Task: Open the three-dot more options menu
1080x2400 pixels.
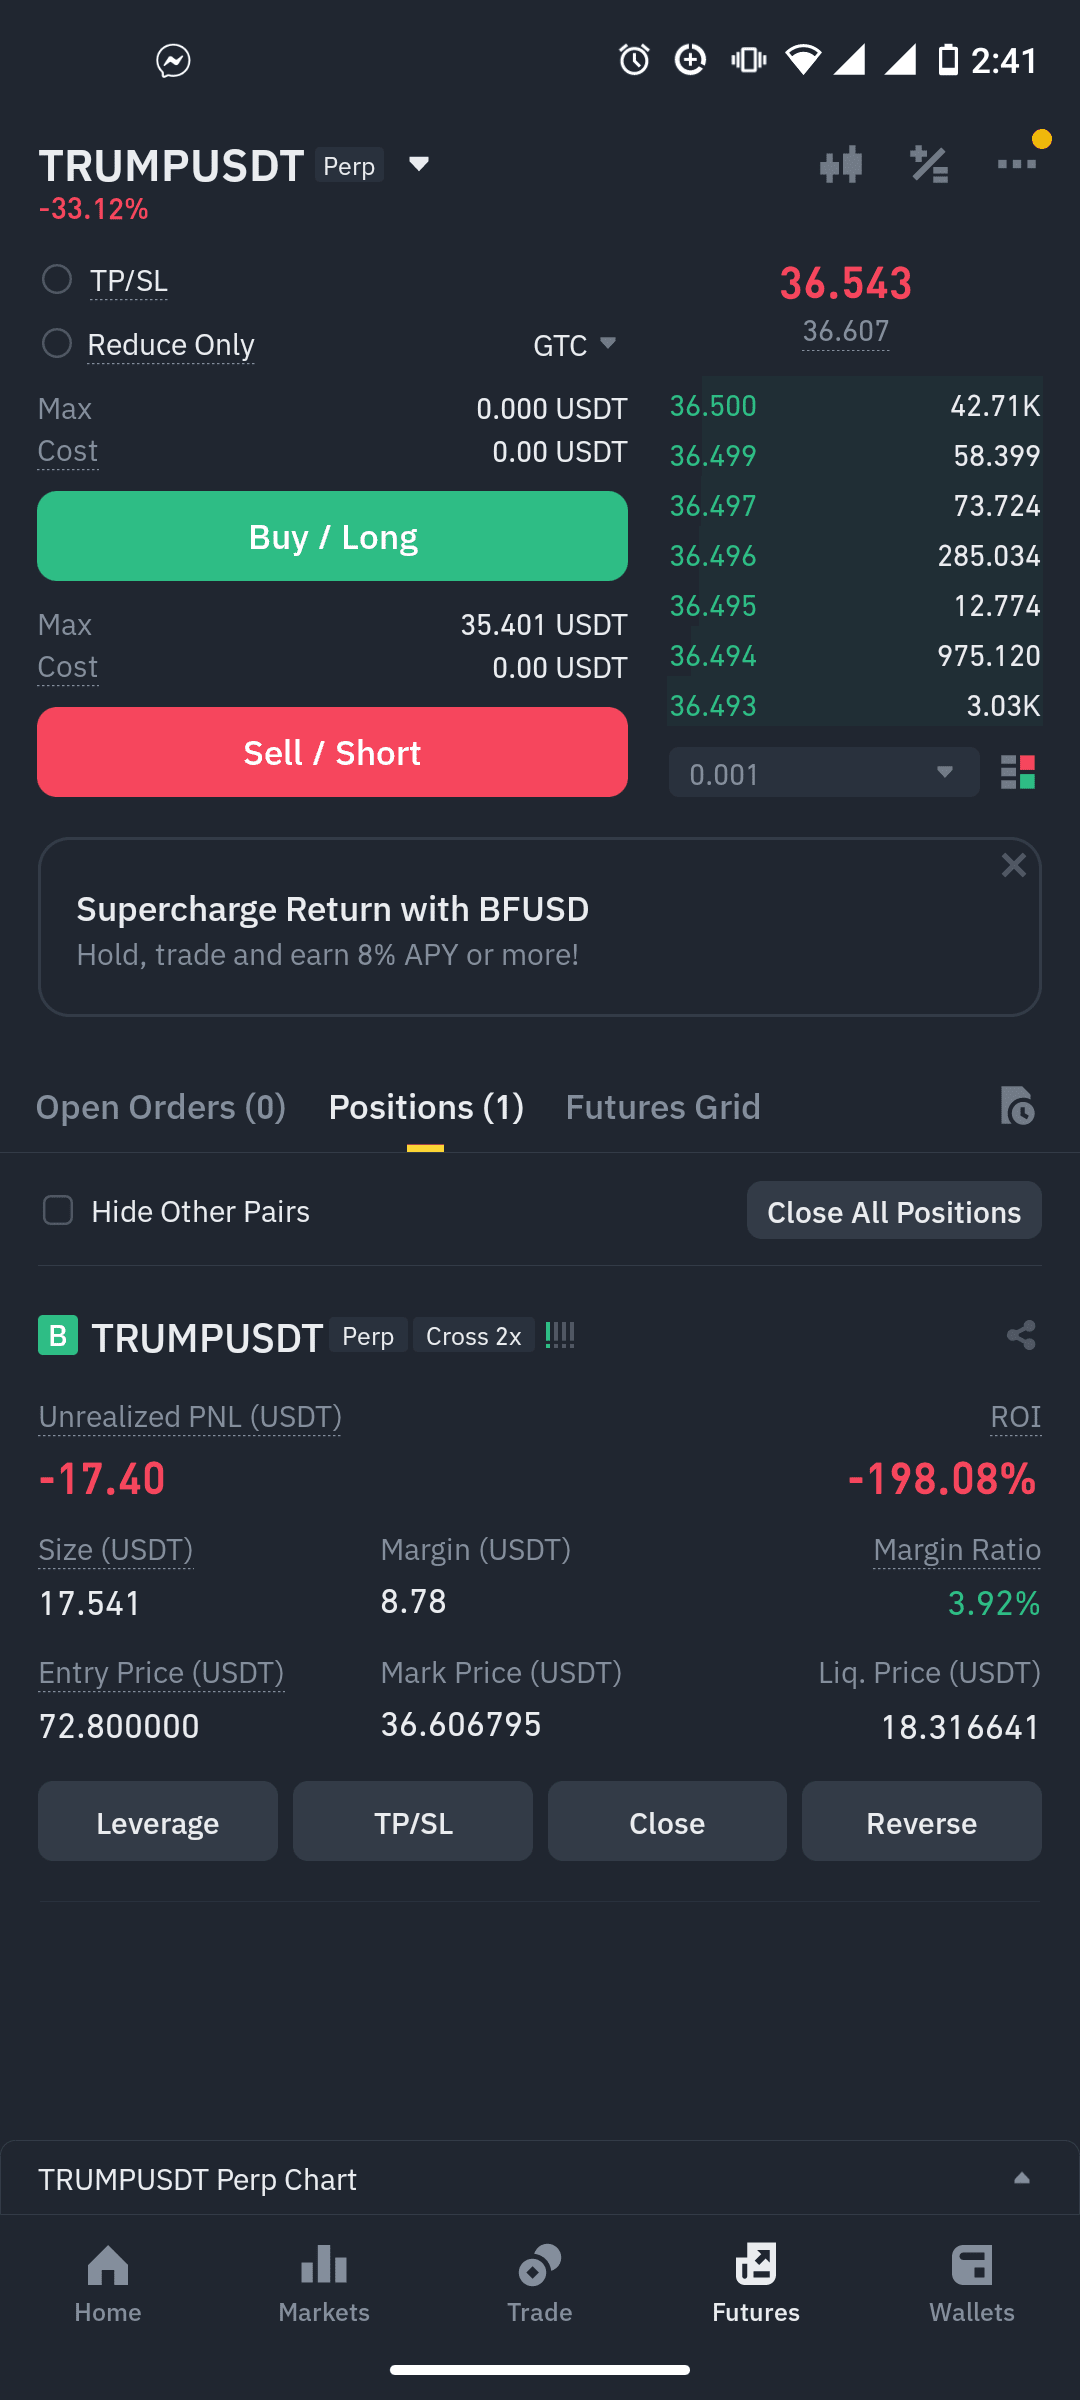Action: click(1017, 164)
